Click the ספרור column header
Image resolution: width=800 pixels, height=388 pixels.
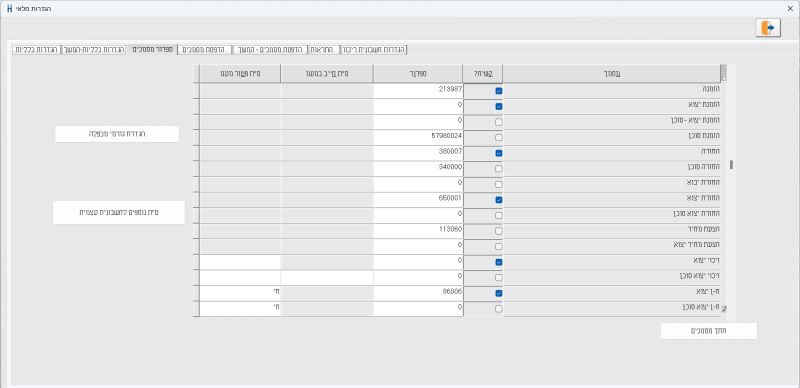[418, 74]
